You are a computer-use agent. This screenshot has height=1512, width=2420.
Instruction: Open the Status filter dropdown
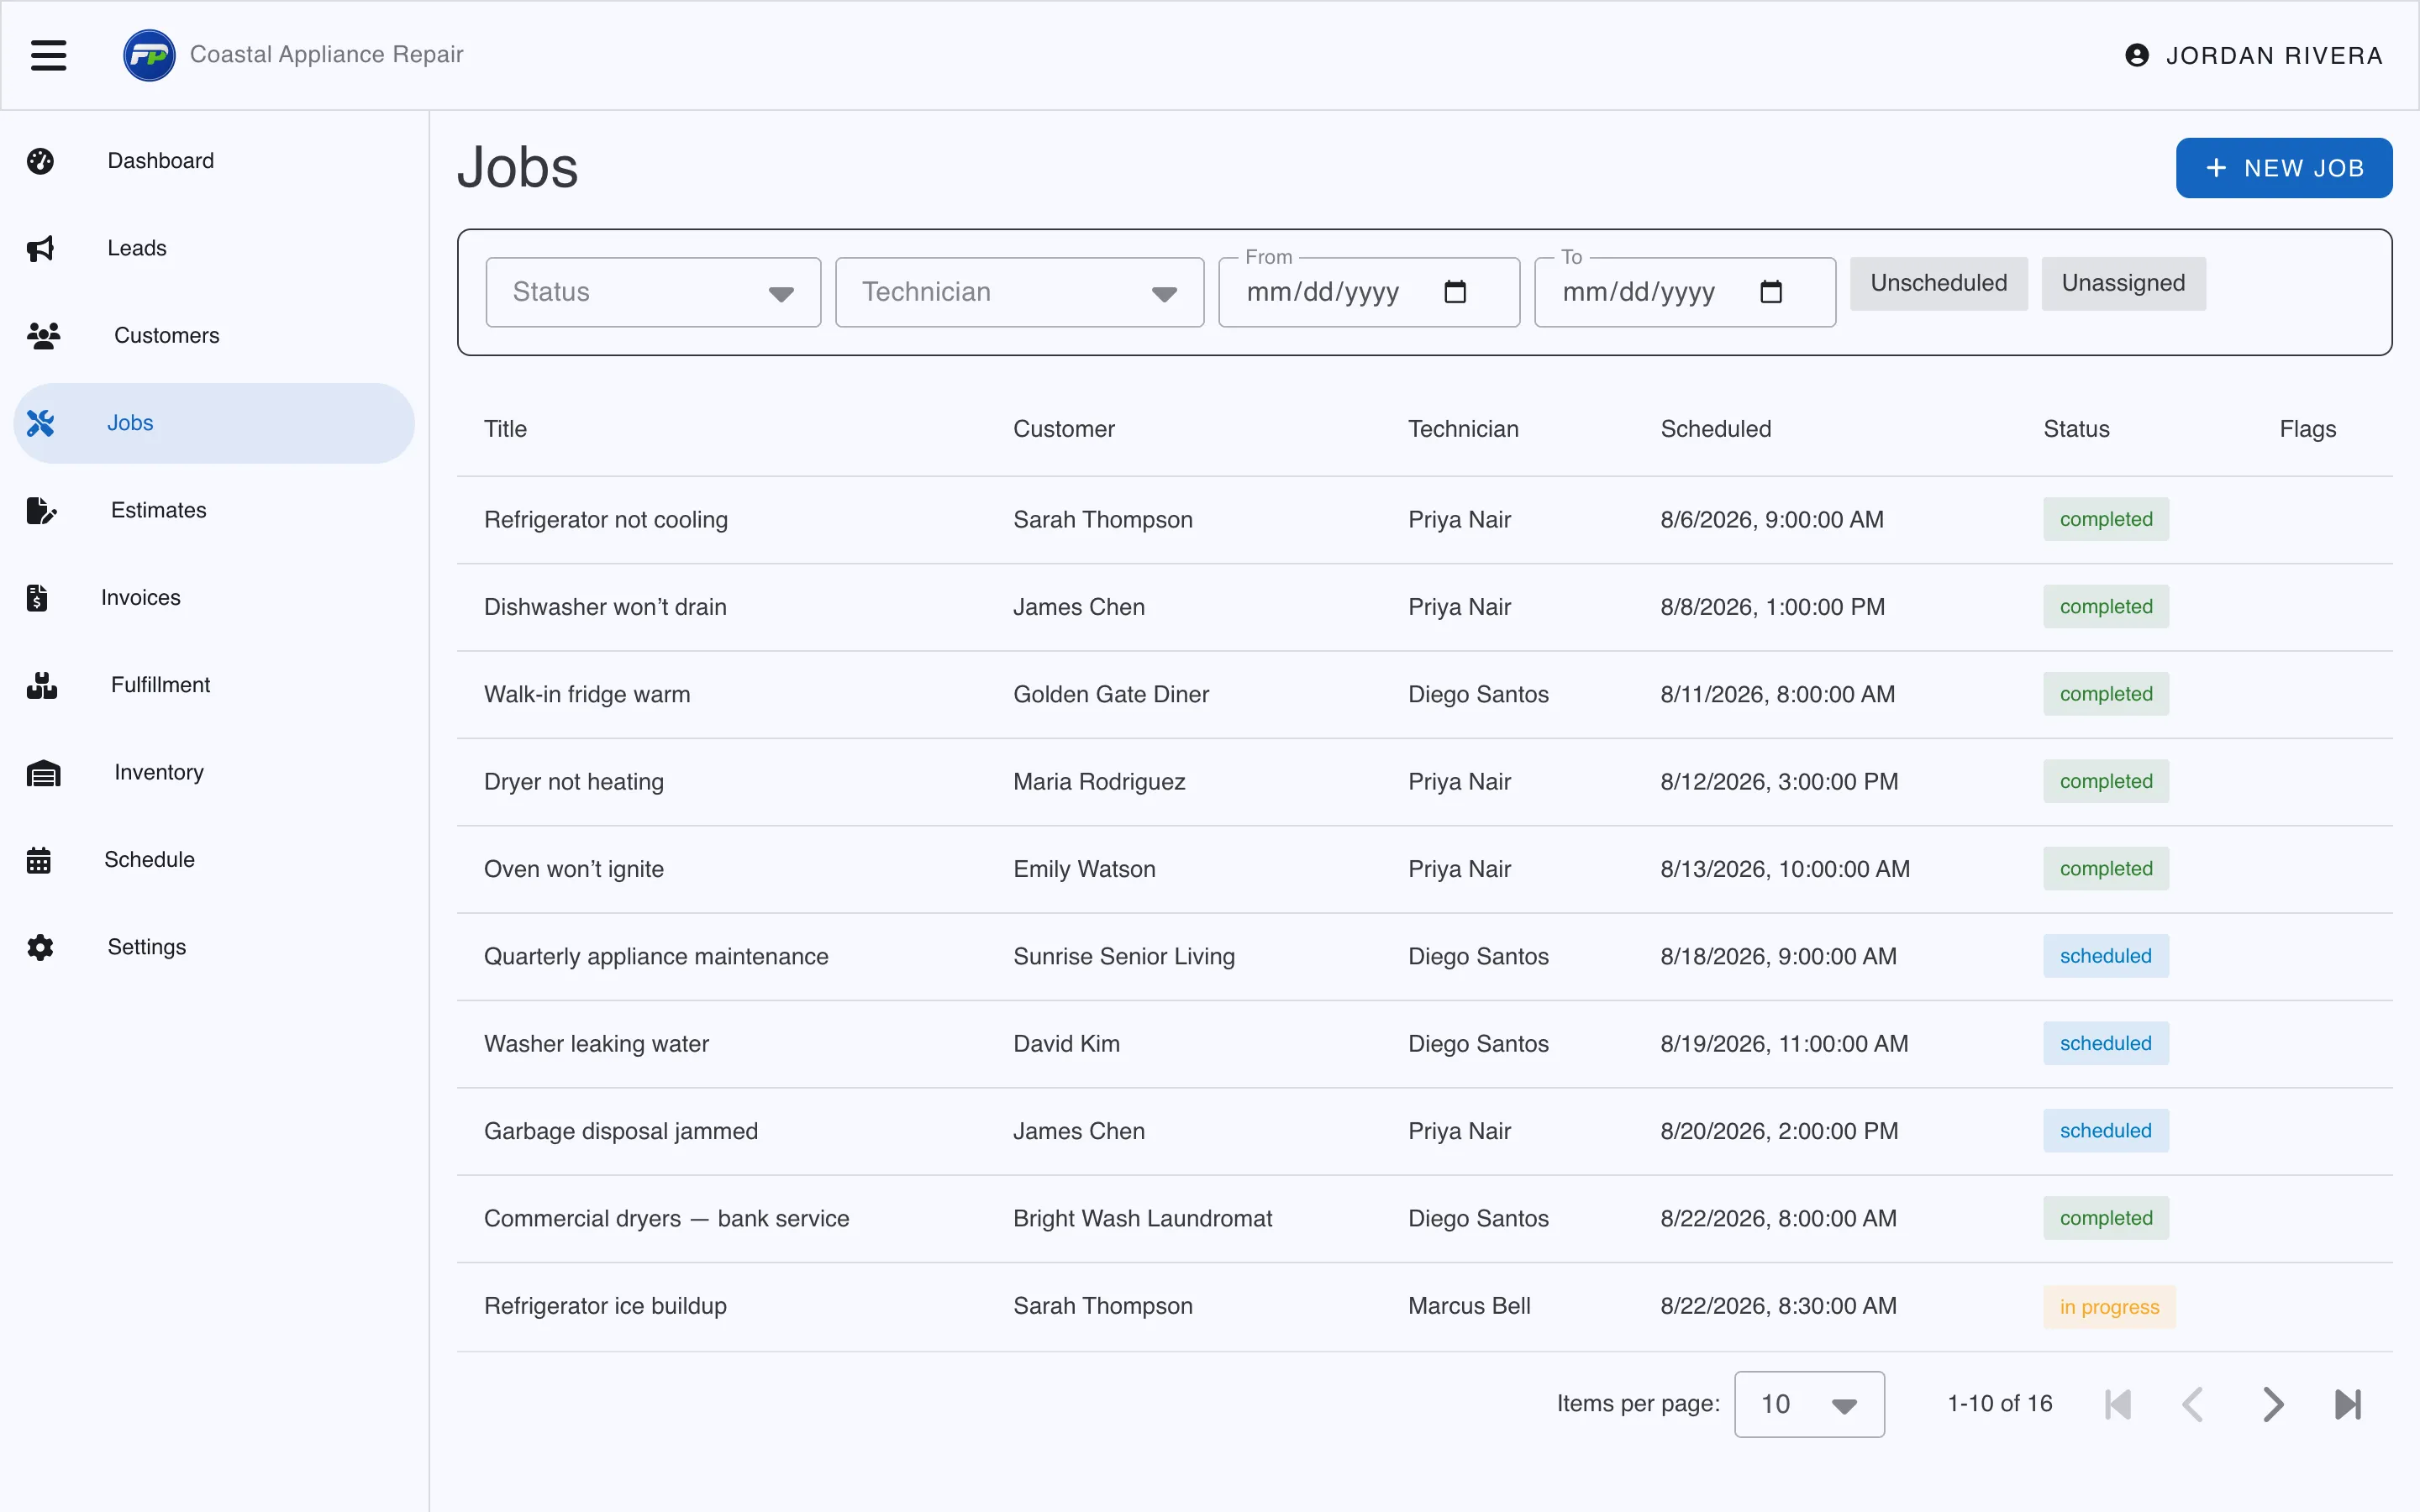coord(653,292)
